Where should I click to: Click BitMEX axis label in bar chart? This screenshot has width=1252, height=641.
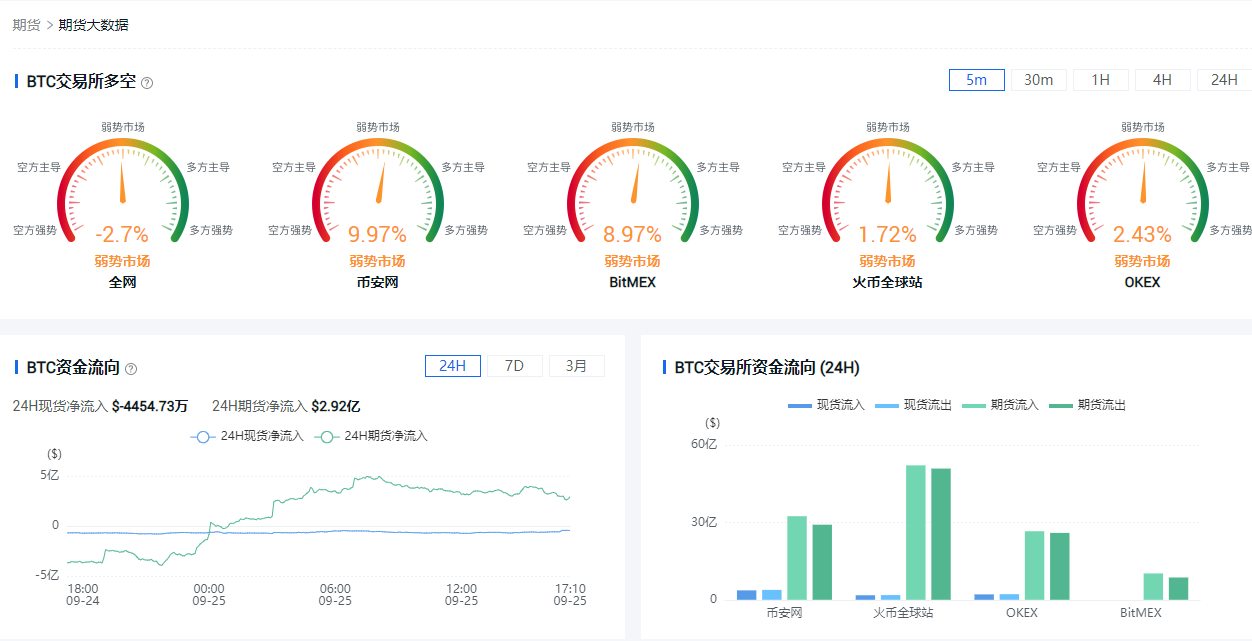point(1141,612)
